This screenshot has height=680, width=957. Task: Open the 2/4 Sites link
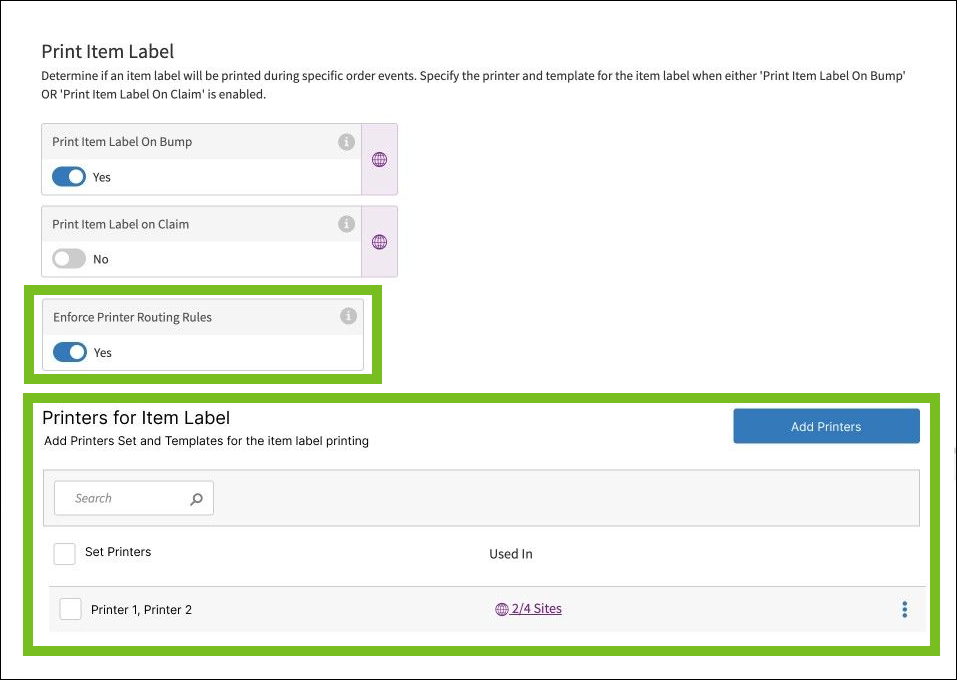536,608
